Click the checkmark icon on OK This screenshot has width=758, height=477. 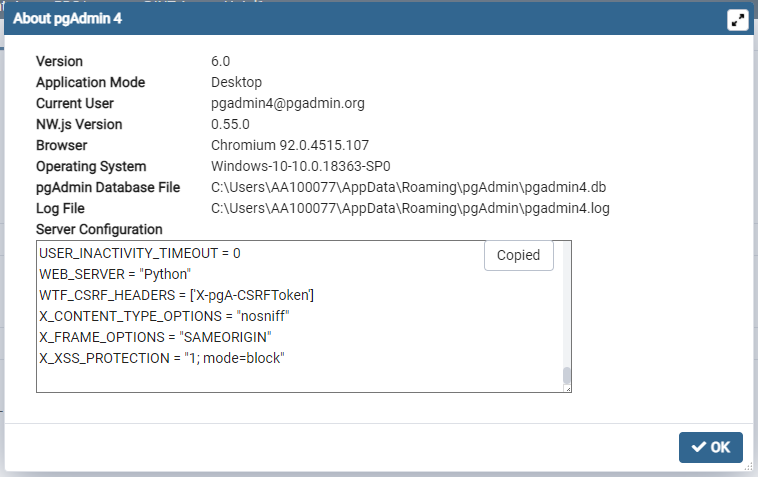tap(698, 447)
